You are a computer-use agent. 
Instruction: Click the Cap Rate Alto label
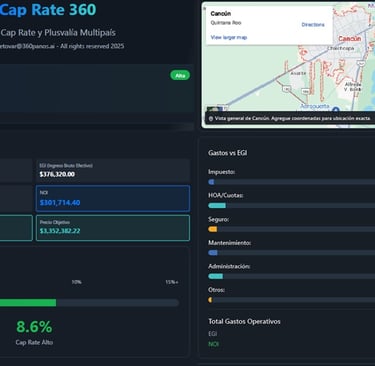coord(34,342)
